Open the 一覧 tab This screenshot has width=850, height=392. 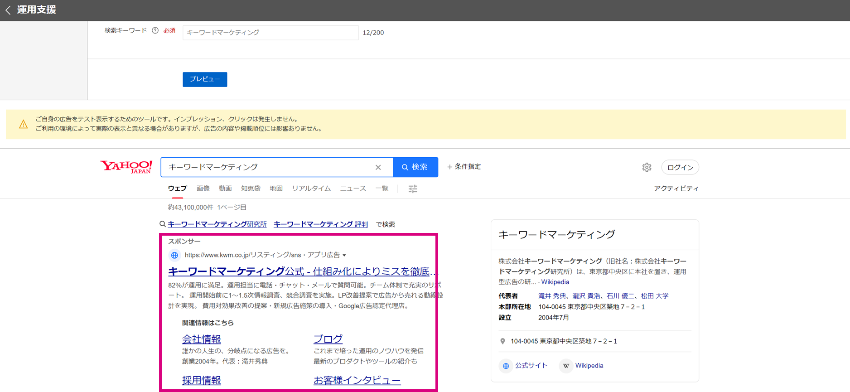[382, 189]
